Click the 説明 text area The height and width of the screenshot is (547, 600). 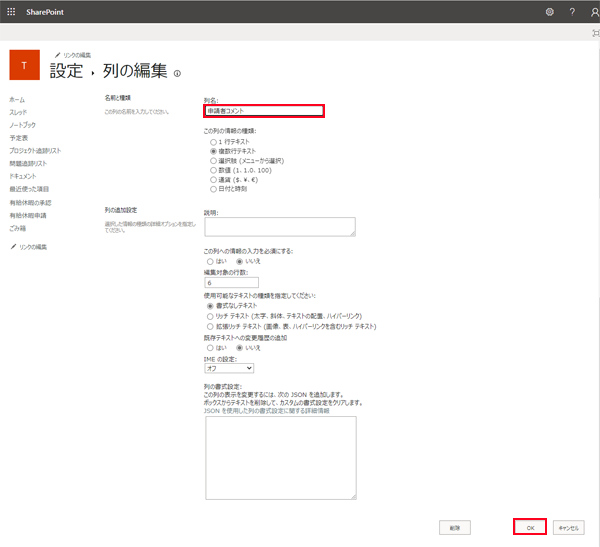pos(280,227)
